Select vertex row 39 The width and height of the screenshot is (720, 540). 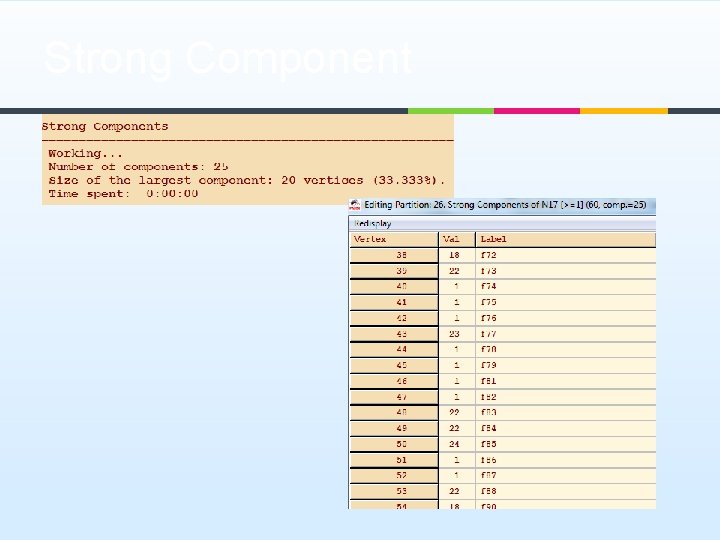394,271
